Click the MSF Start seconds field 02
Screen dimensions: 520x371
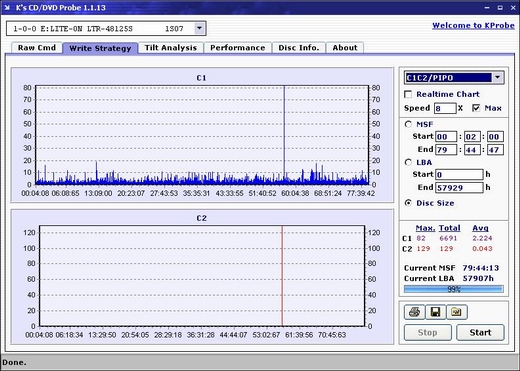click(x=472, y=137)
